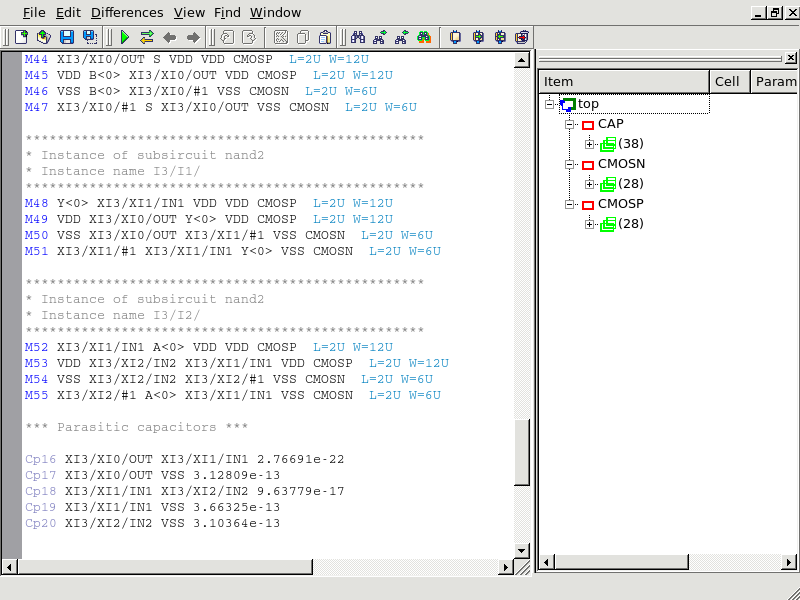Select the CAP red rectangle icon

click(x=587, y=124)
